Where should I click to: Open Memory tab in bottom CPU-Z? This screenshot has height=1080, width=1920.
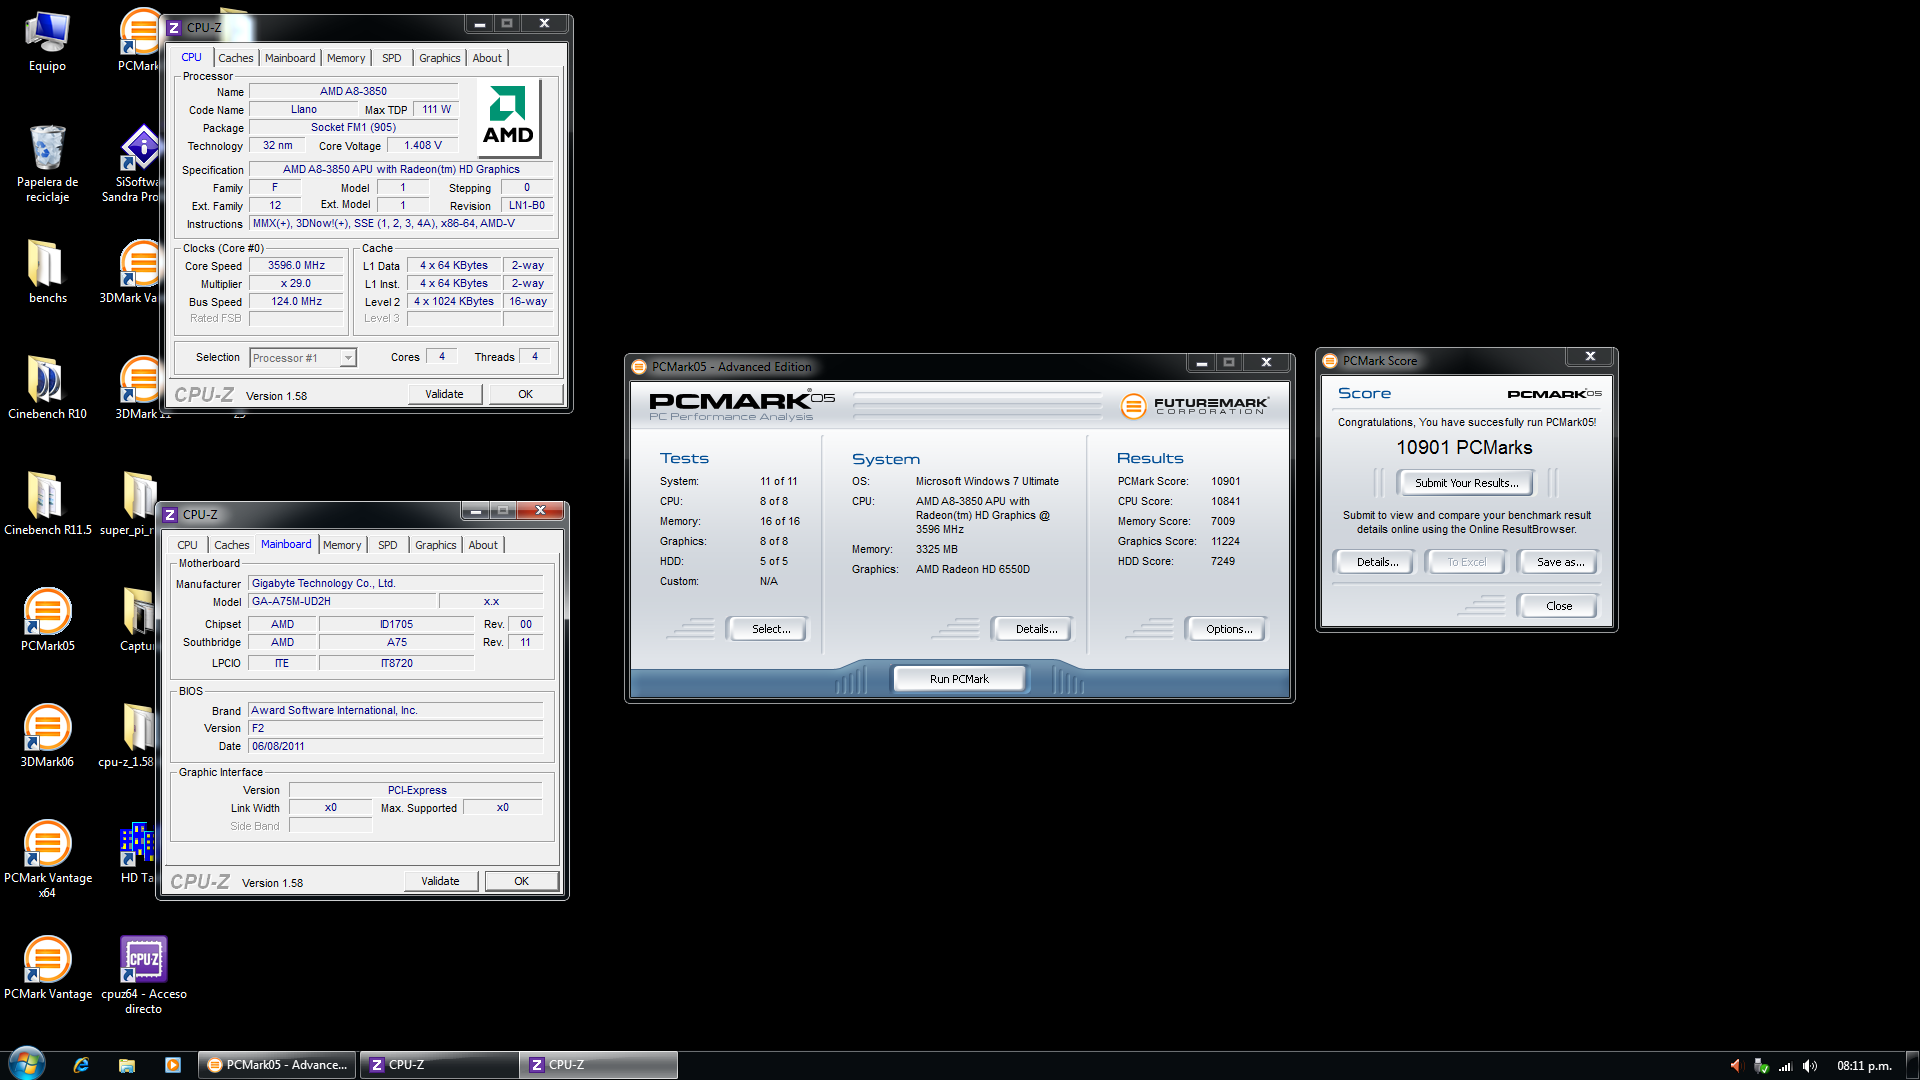342,545
